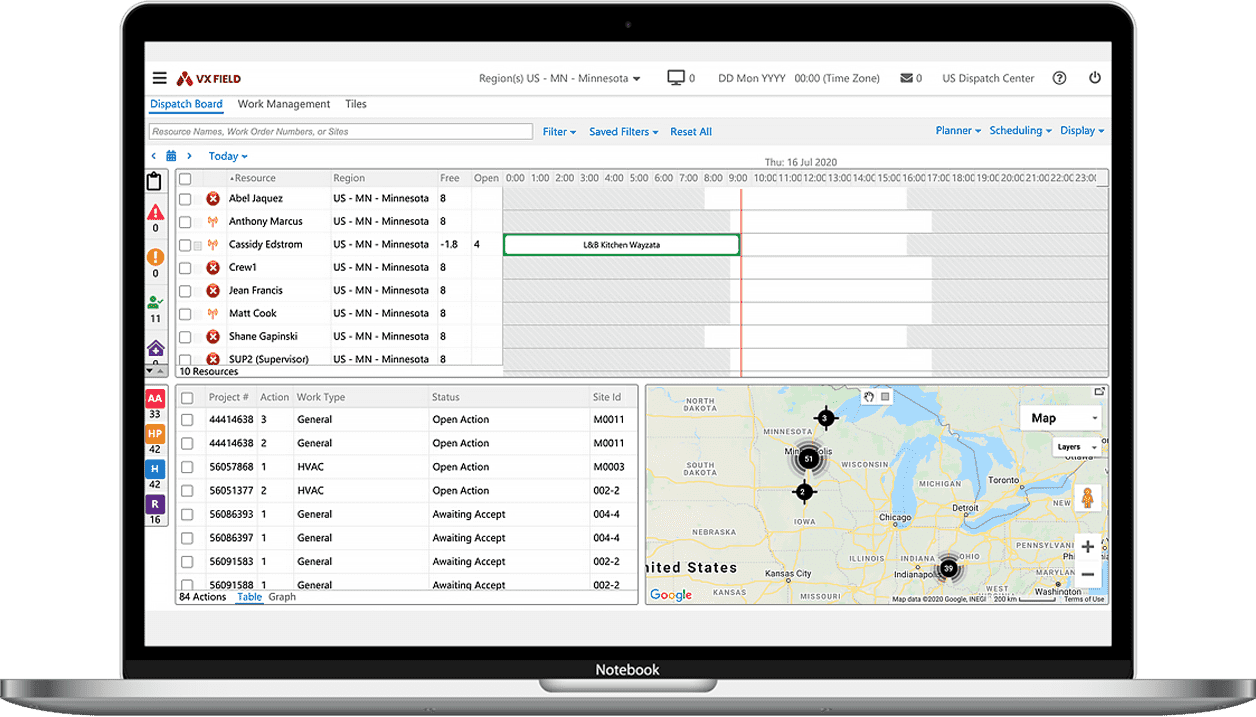Image resolution: width=1256 pixels, height=717 pixels.
Task: Click Abel Jaquez red offline status icon
Action: pos(213,198)
